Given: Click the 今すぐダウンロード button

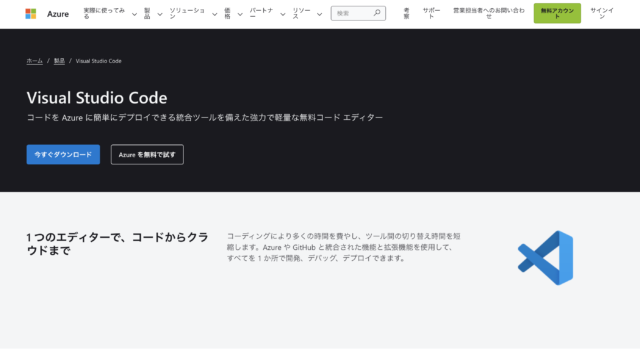Looking at the screenshot, I should pos(63,155).
